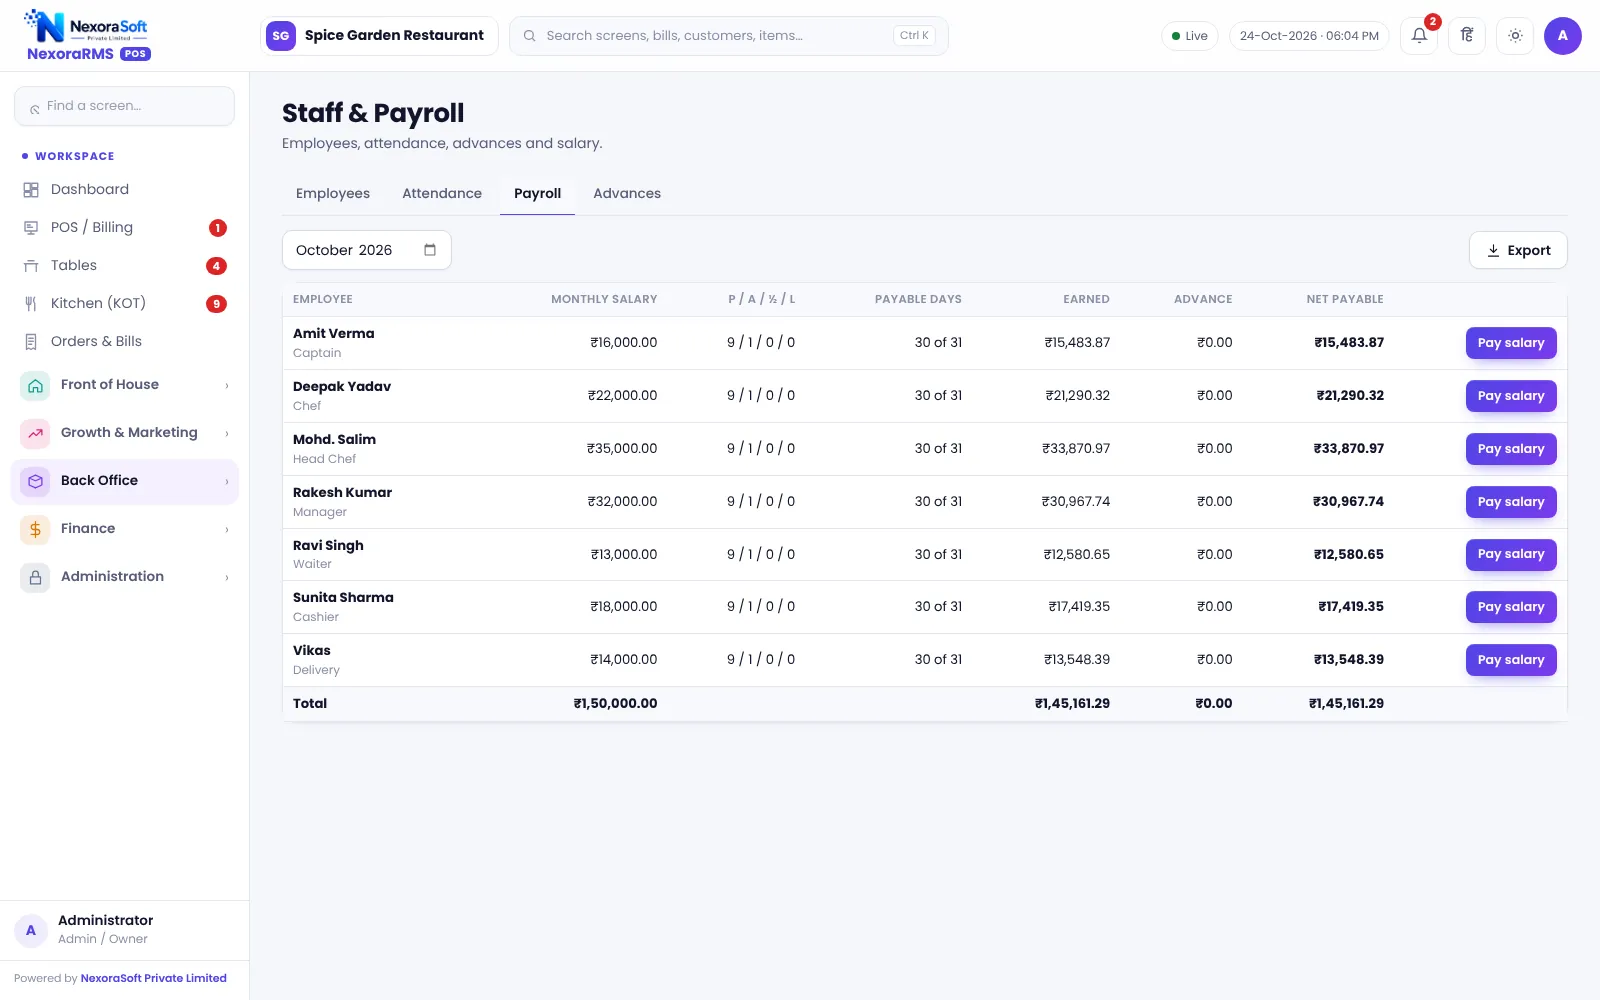Image resolution: width=1600 pixels, height=1000 pixels.
Task: Click the date and time display
Action: coord(1309,36)
